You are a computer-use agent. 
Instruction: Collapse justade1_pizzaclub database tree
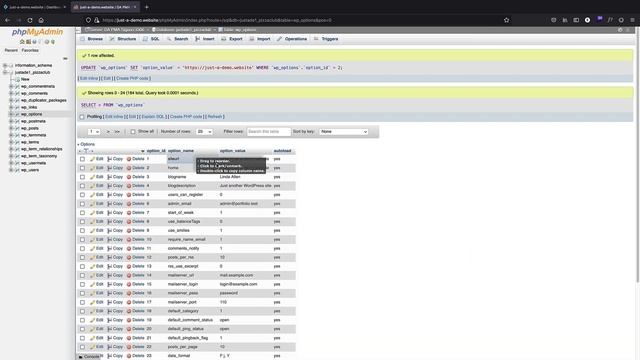(x=5, y=72)
